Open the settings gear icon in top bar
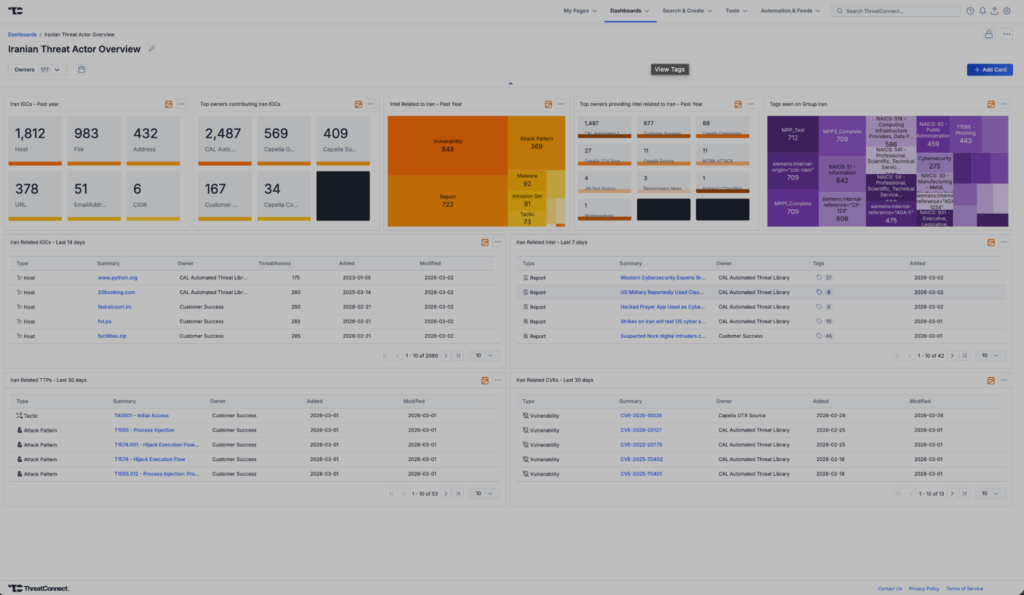 click(x=1006, y=11)
